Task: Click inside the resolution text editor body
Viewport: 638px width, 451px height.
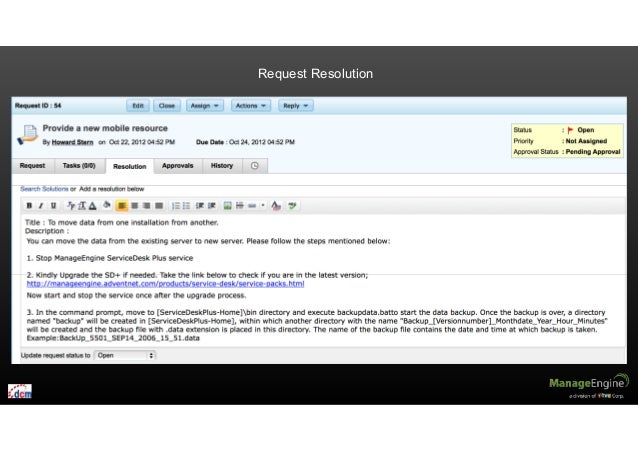Action: [x=323, y=281]
